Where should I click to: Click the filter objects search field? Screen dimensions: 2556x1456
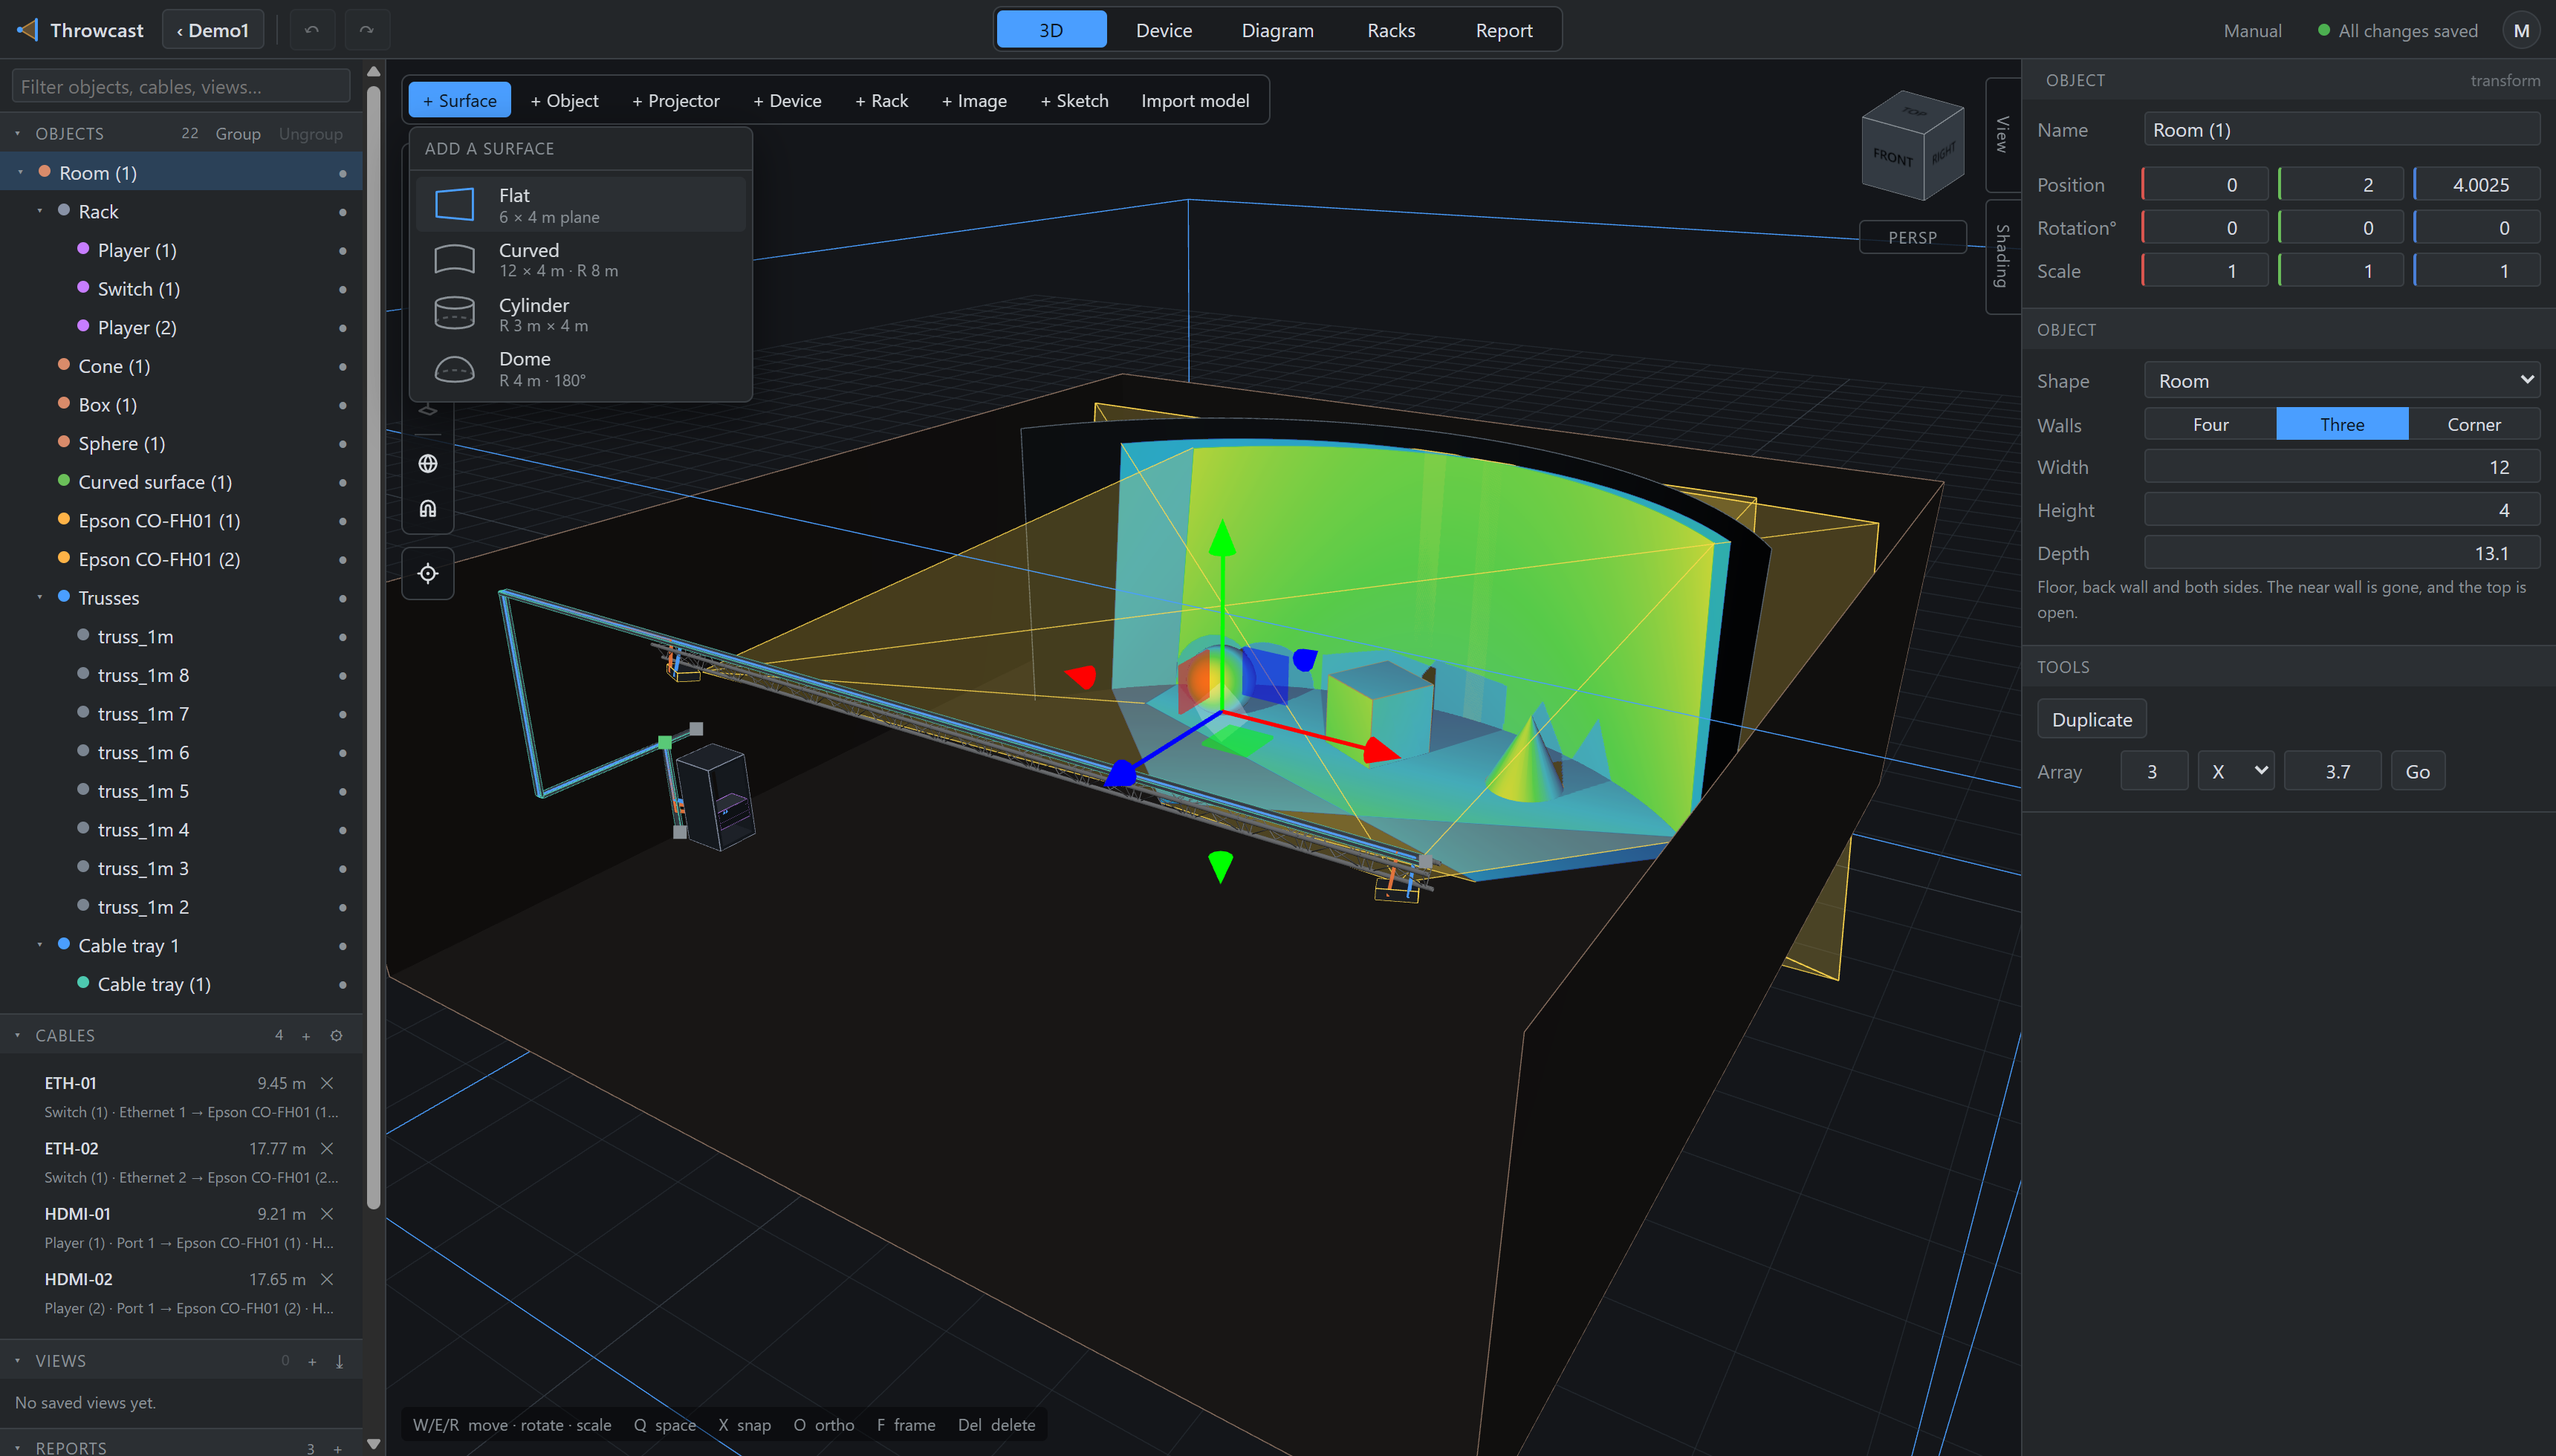coord(181,86)
